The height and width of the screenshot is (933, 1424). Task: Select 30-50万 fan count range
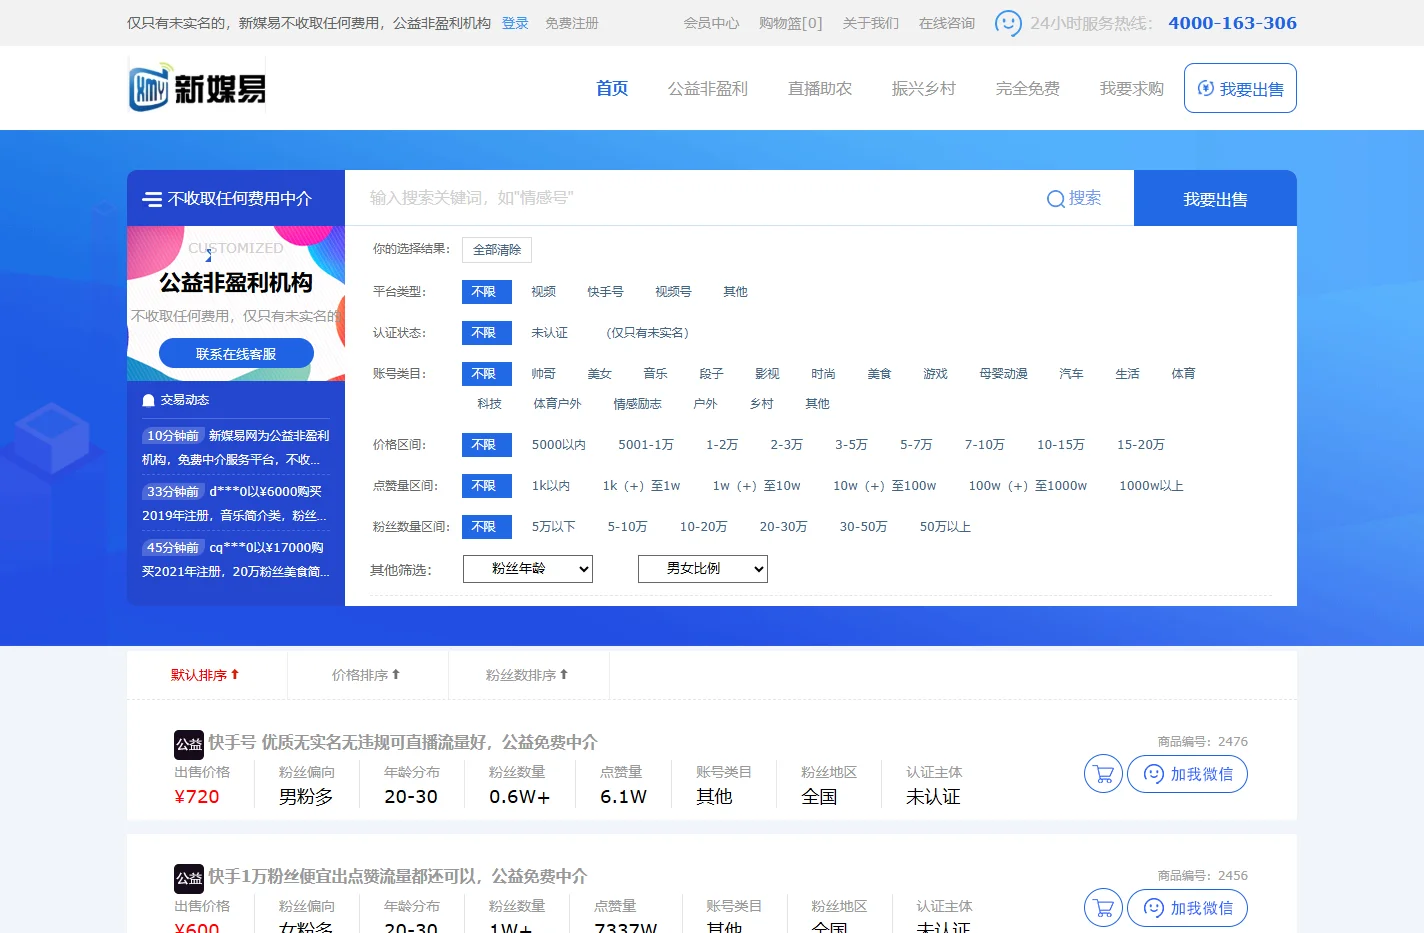click(x=863, y=527)
